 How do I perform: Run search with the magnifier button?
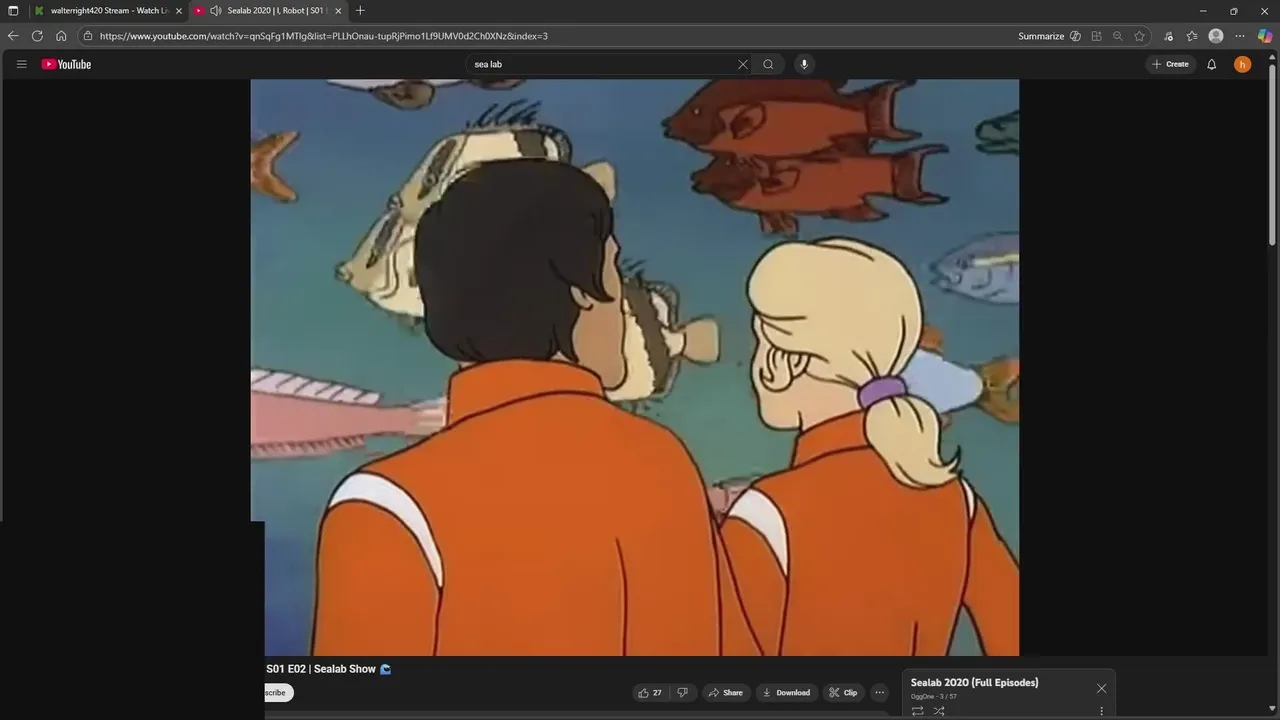(768, 64)
